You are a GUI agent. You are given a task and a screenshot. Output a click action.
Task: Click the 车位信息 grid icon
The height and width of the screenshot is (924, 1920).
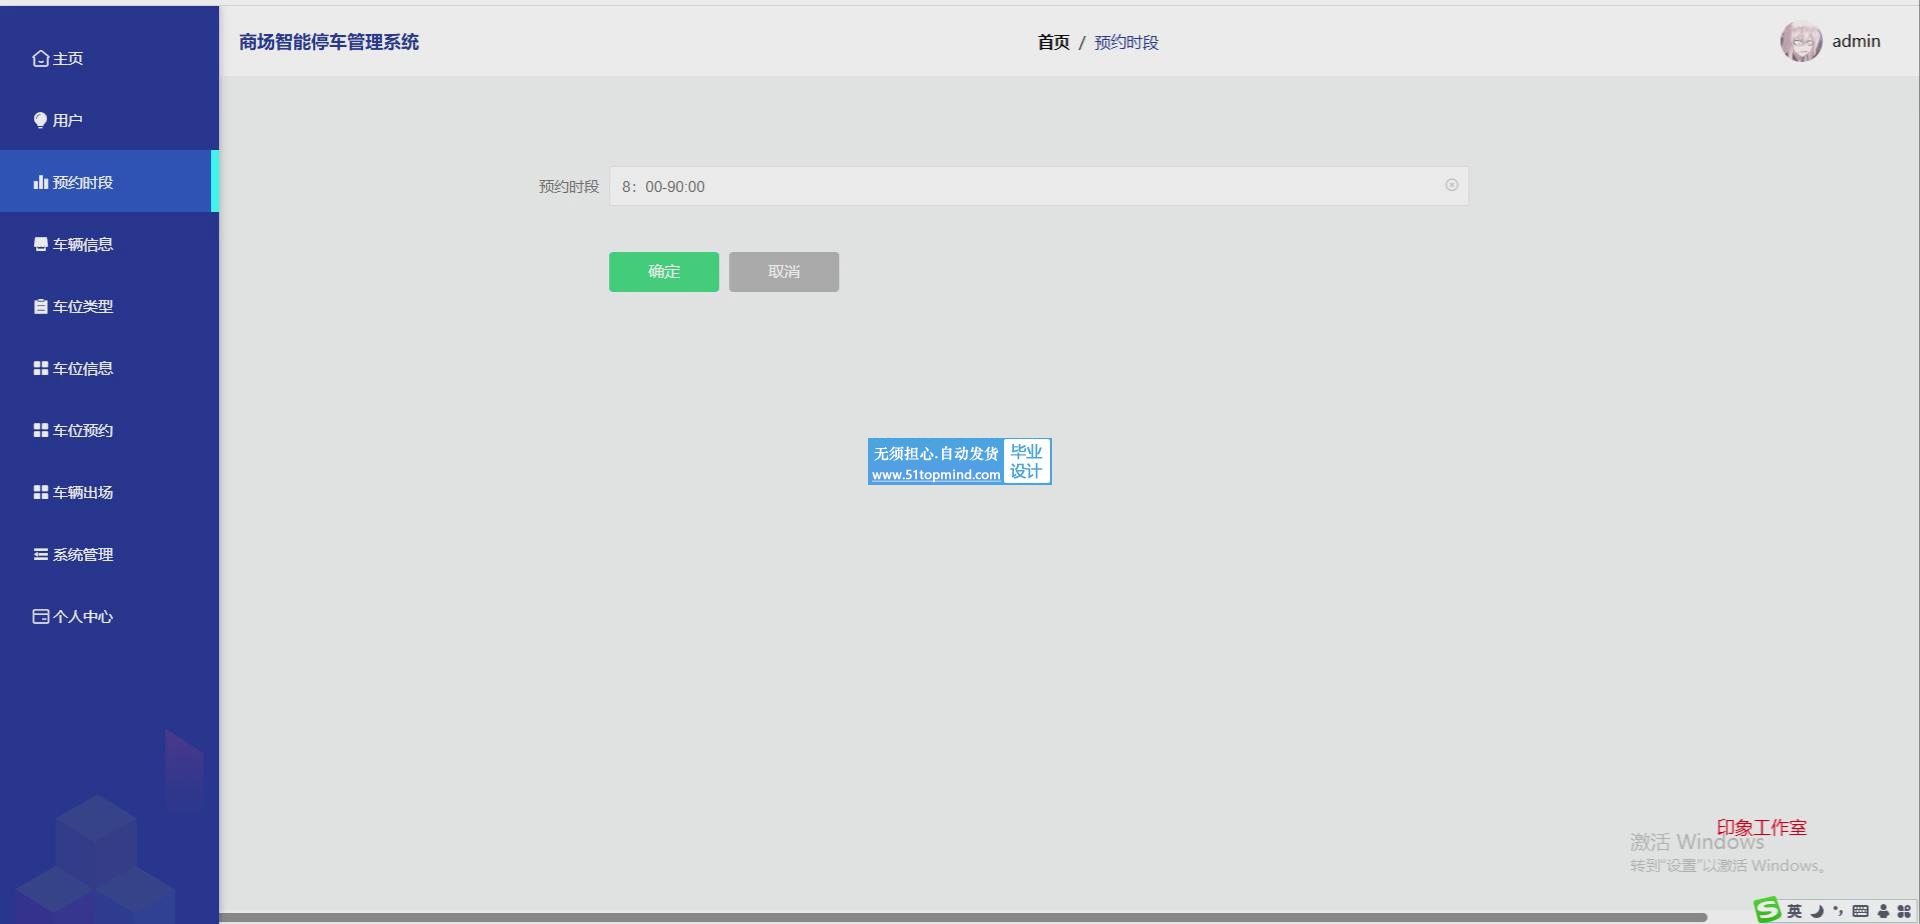[x=40, y=369]
